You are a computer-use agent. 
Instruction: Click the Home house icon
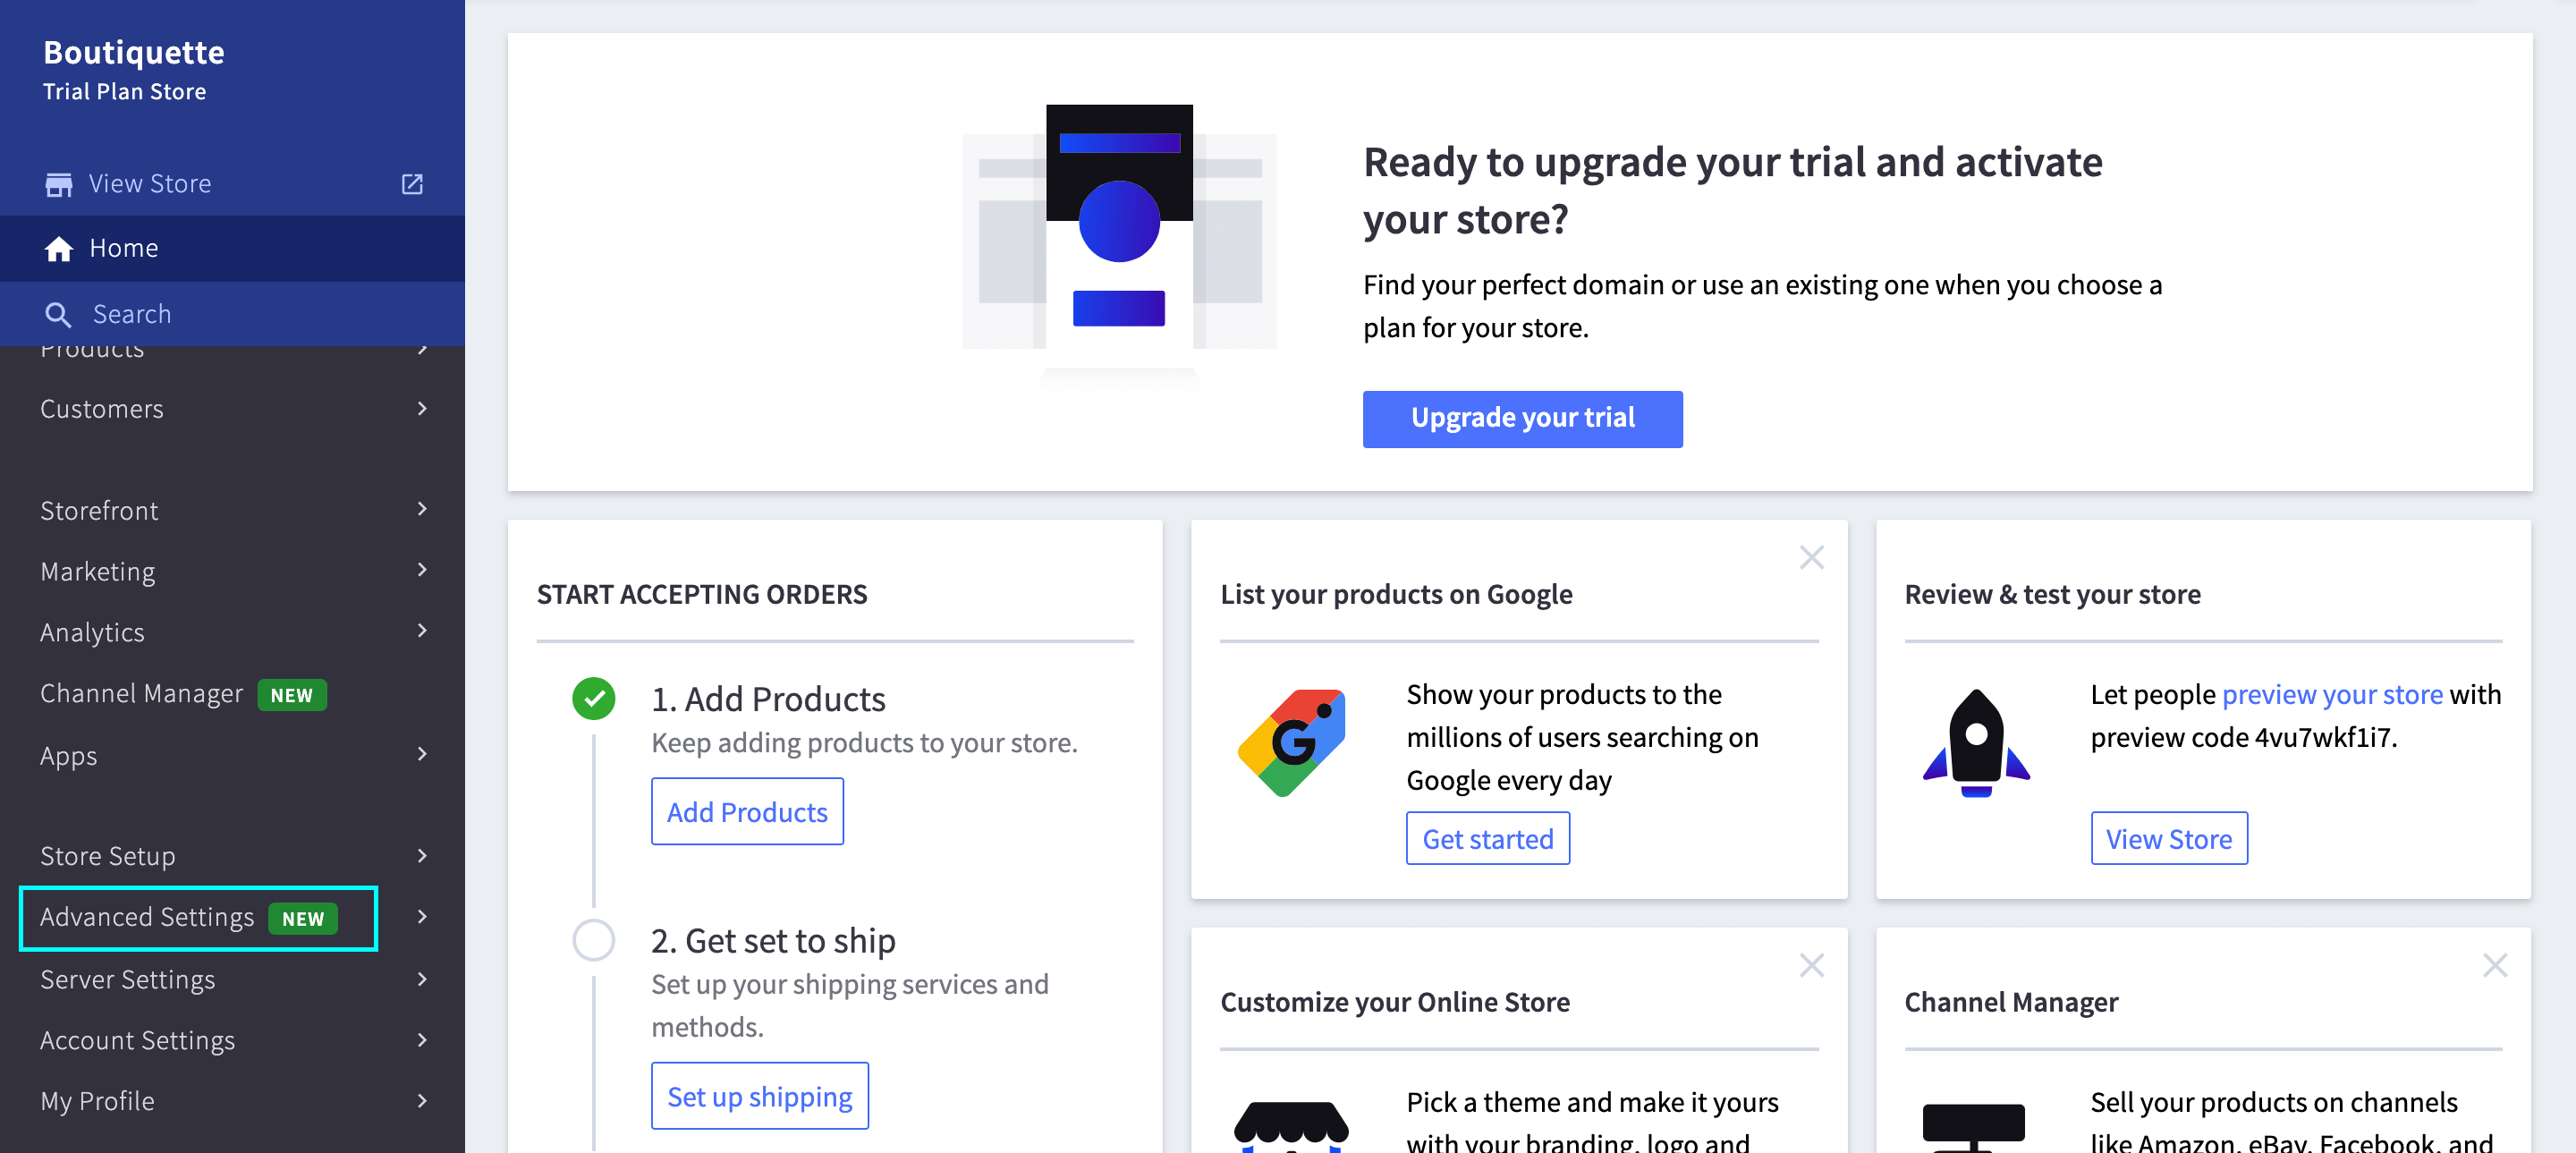click(x=59, y=249)
